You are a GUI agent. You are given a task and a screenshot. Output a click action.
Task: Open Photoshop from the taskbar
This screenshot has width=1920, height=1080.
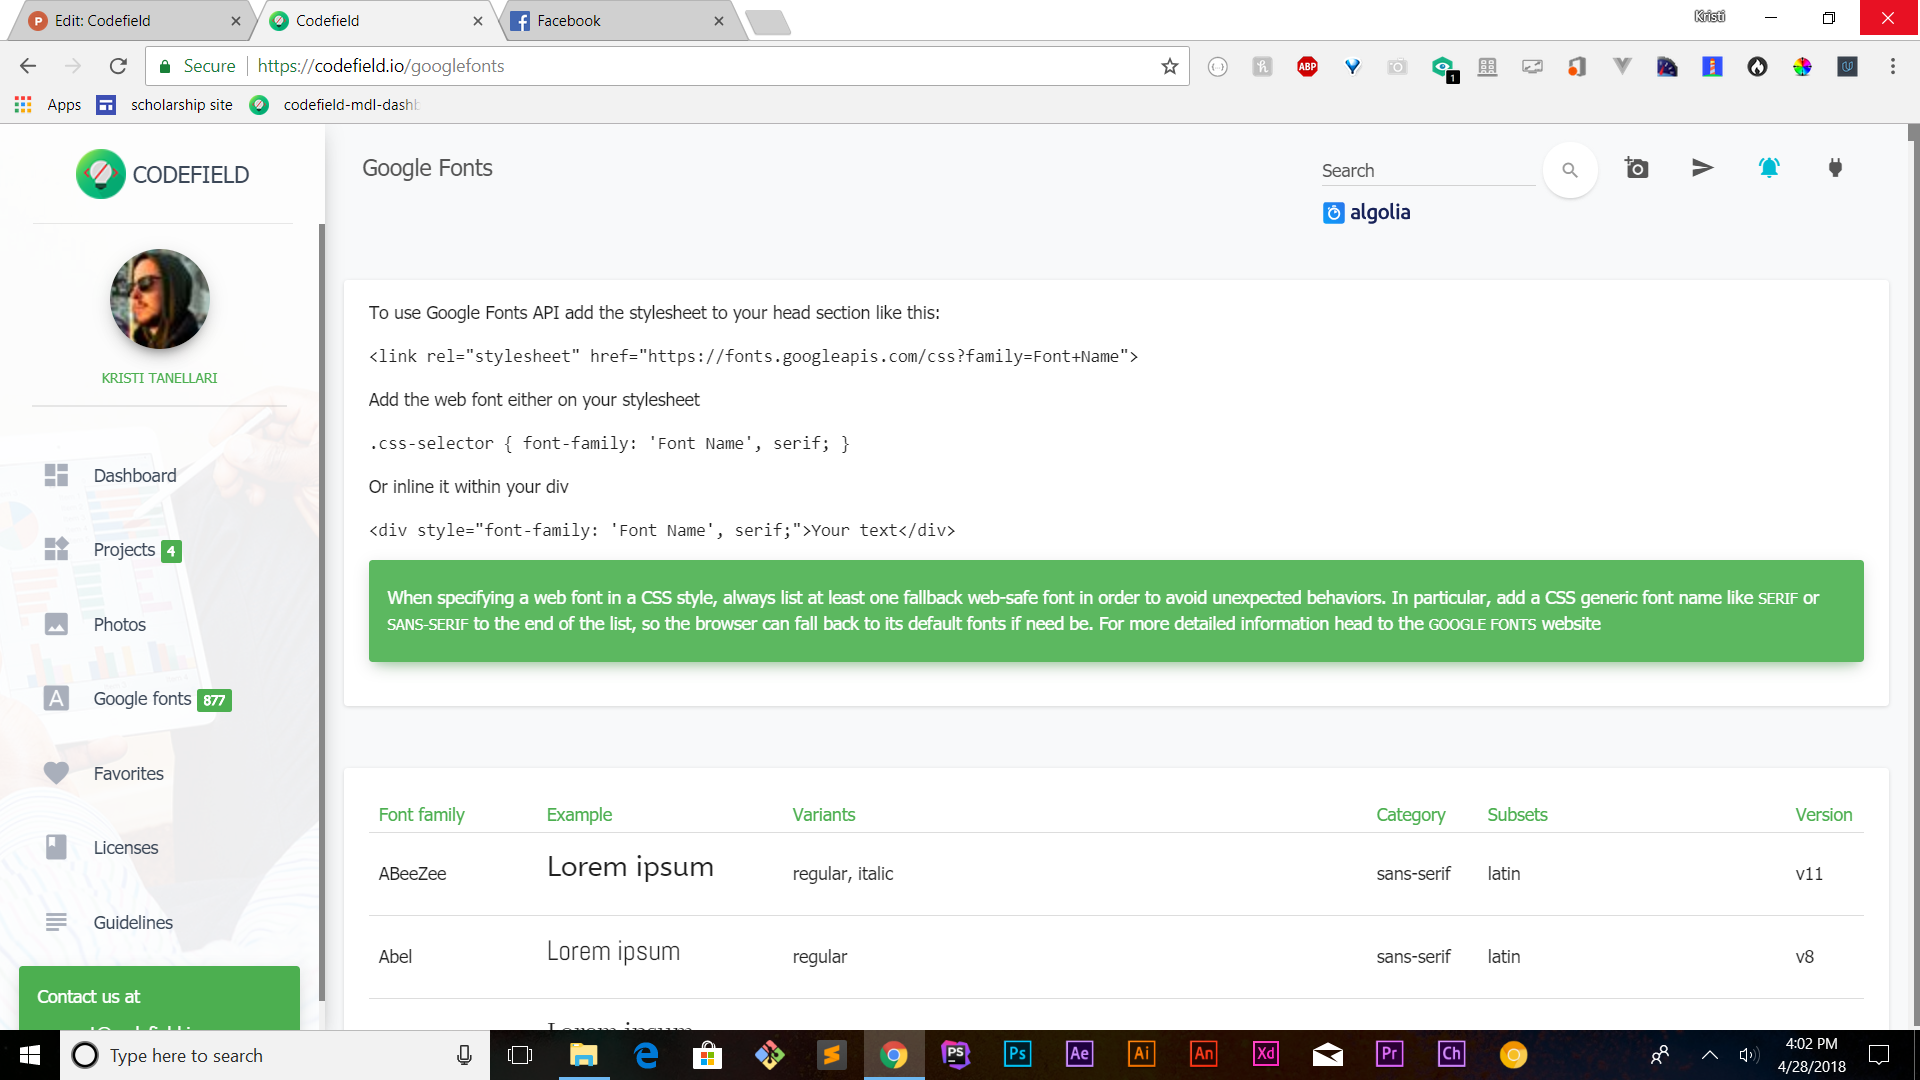point(1017,1054)
